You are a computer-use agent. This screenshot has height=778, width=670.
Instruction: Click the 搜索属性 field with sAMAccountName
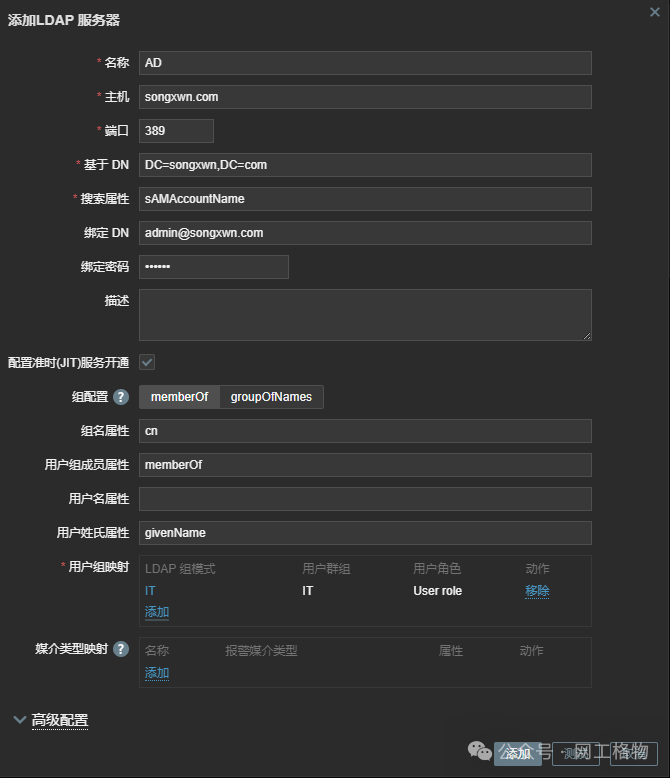coord(365,199)
